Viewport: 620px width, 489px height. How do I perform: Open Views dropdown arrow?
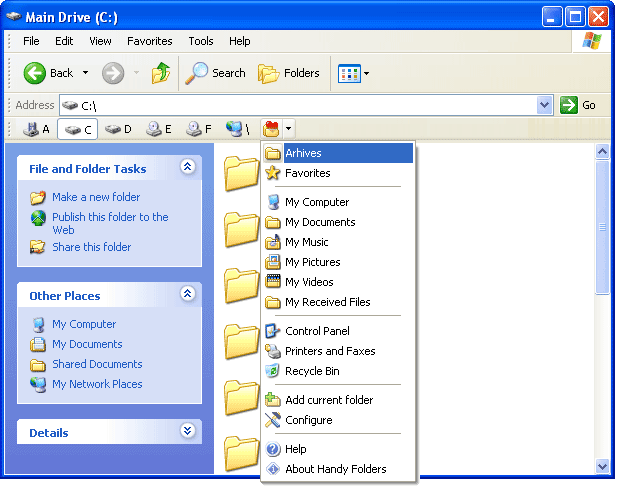[367, 74]
